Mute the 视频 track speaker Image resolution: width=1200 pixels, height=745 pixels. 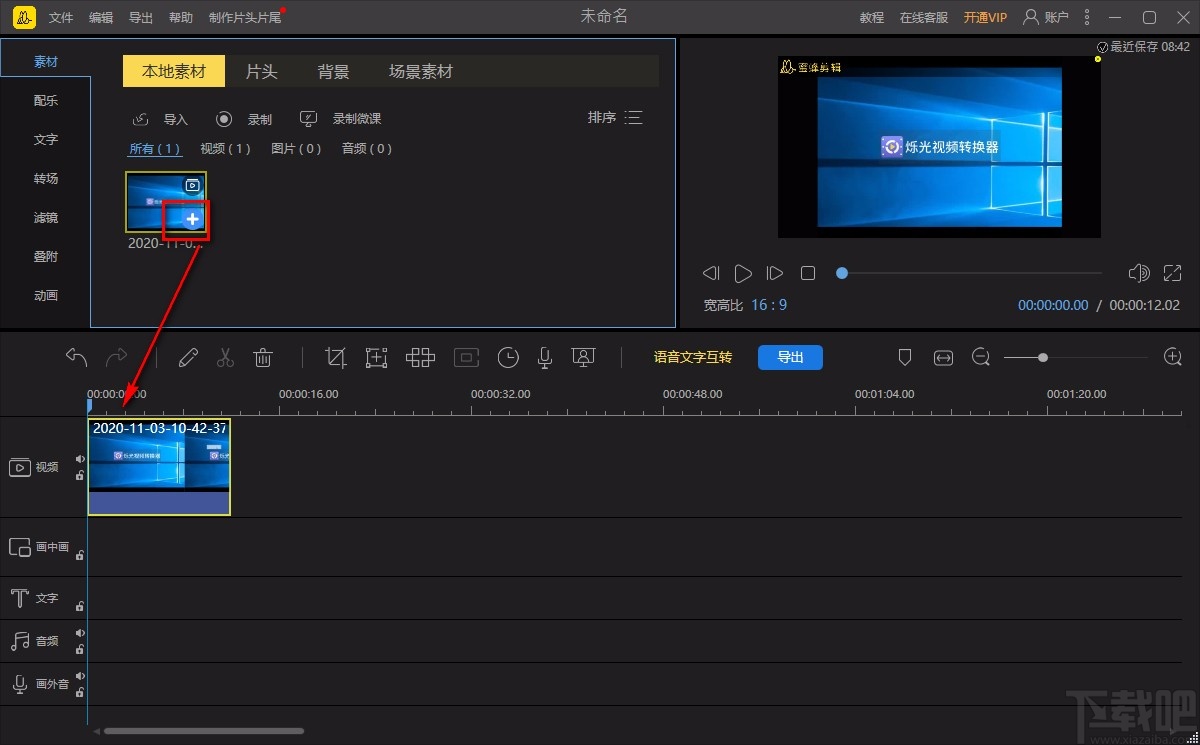tap(80, 460)
